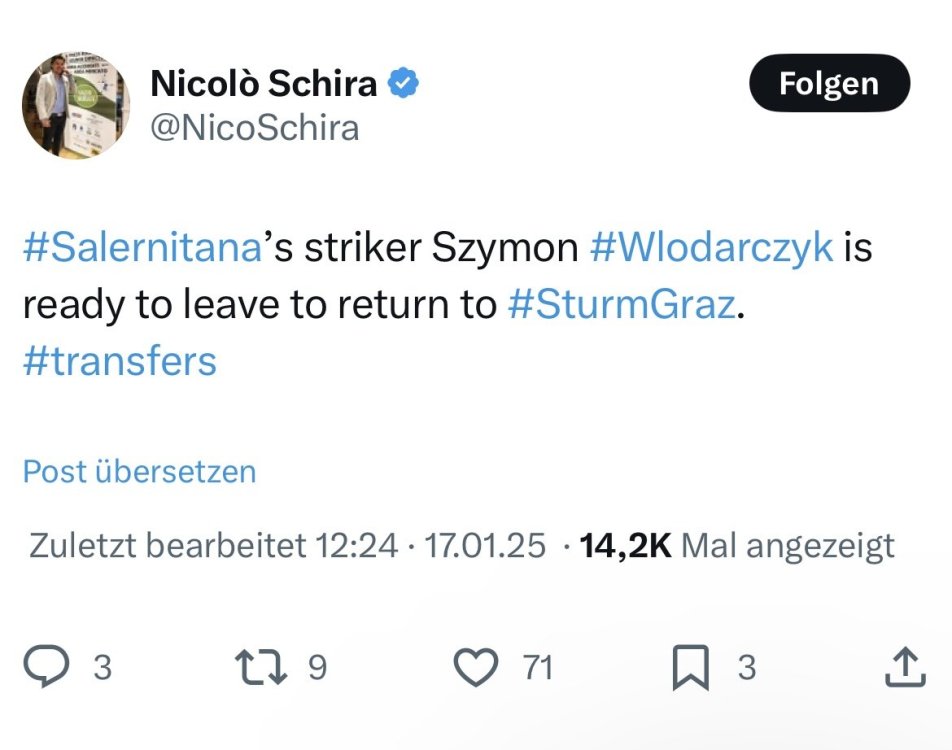Repost the tweet using the retweet icon
The image size is (952, 750).
tap(259, 668)
